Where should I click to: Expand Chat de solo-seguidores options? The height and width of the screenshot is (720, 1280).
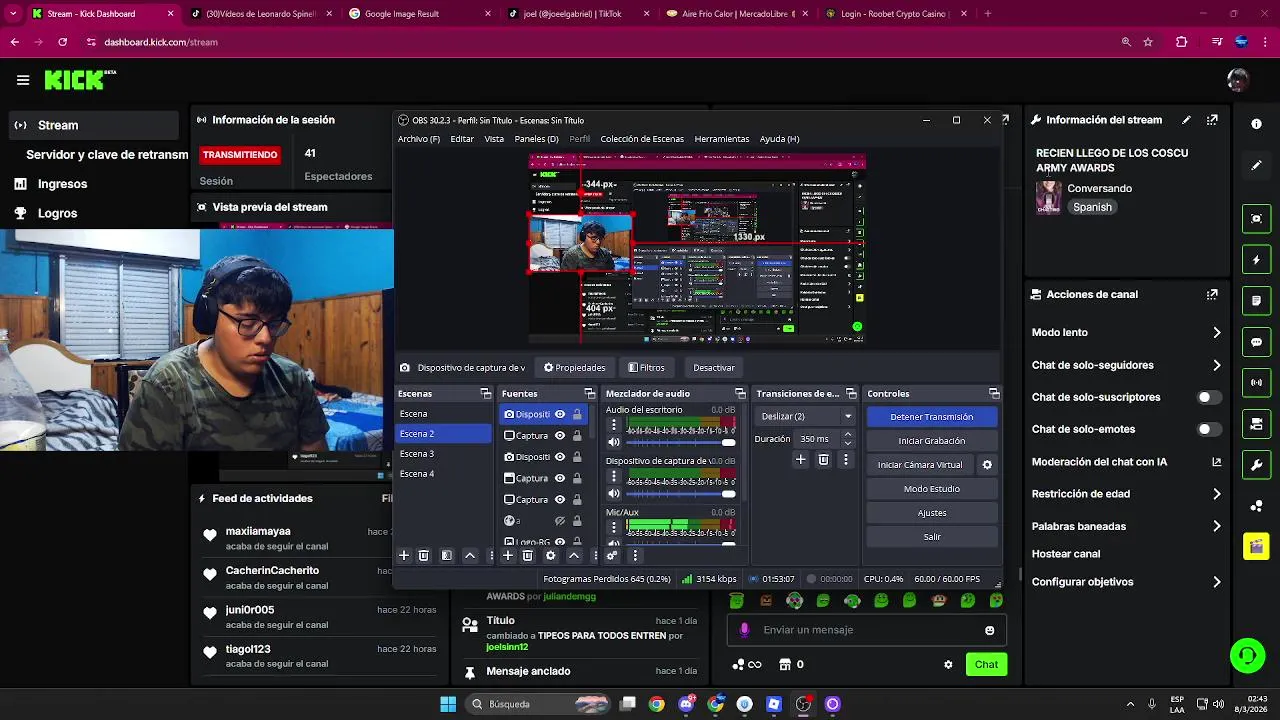(1217, 365)
